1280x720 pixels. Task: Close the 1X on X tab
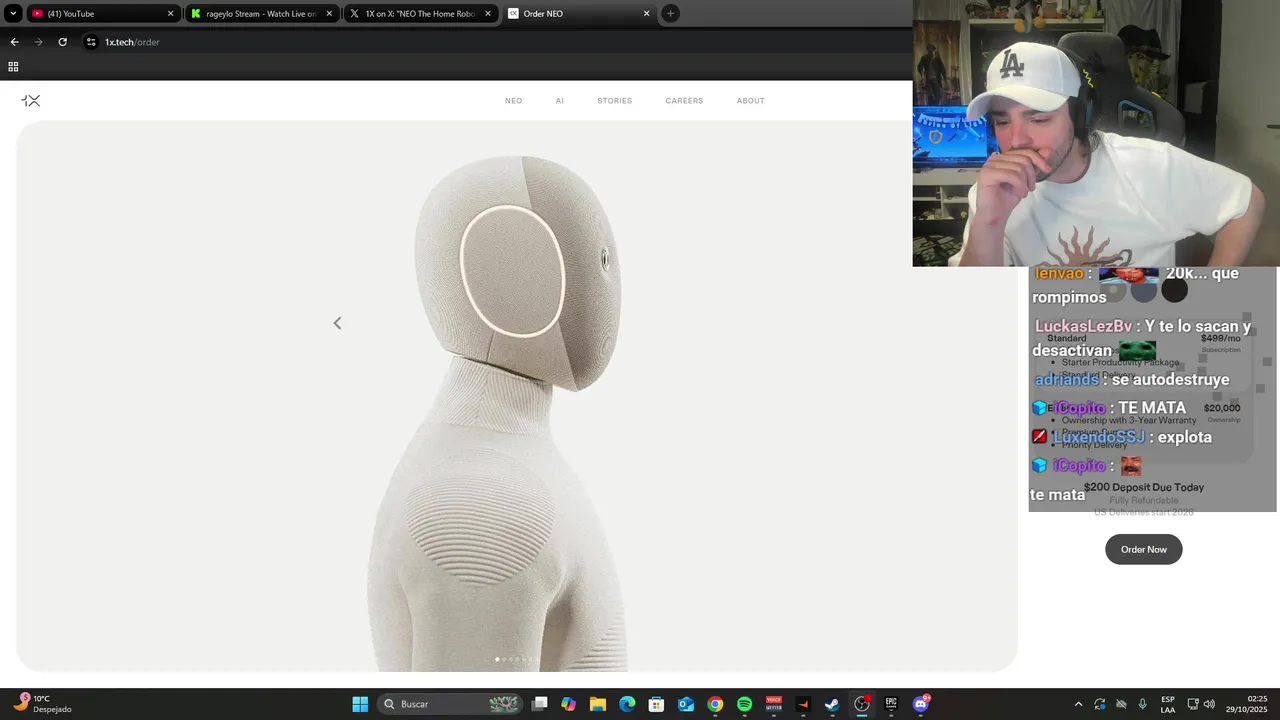(x=487, y=14)
